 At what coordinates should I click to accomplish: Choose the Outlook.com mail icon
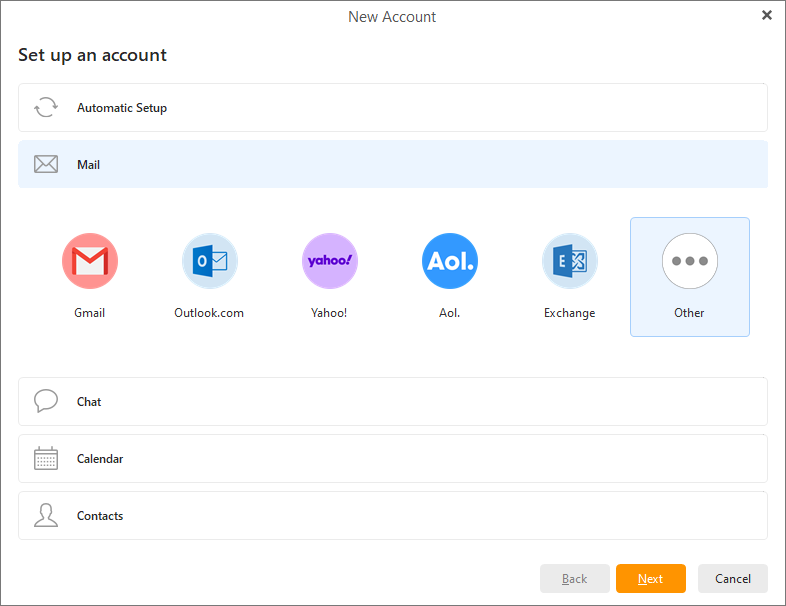210,262
